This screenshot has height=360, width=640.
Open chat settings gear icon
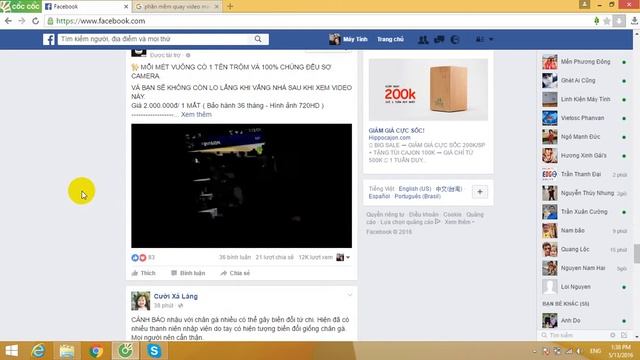(x=613, y=335)
